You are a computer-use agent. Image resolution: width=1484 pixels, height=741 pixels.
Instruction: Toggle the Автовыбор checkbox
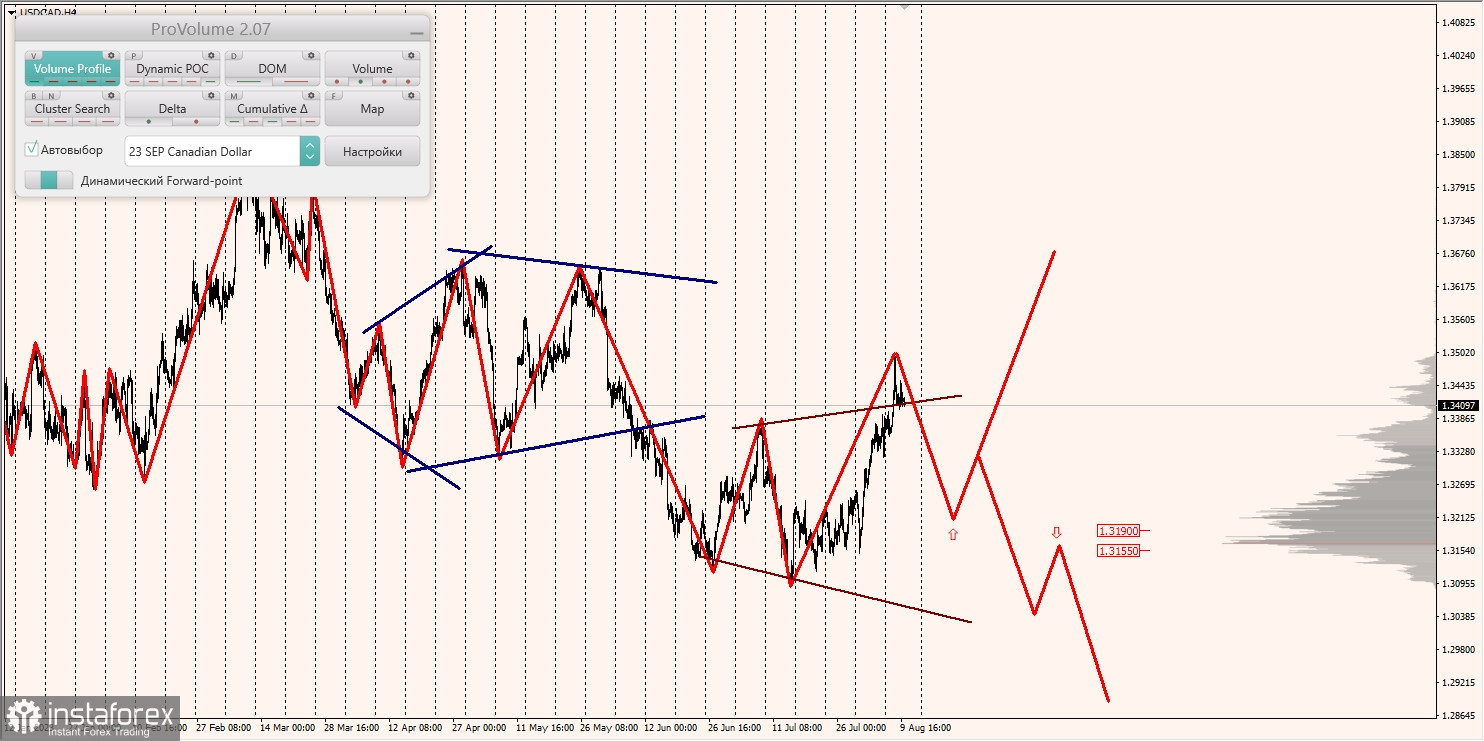click(32, 148)
